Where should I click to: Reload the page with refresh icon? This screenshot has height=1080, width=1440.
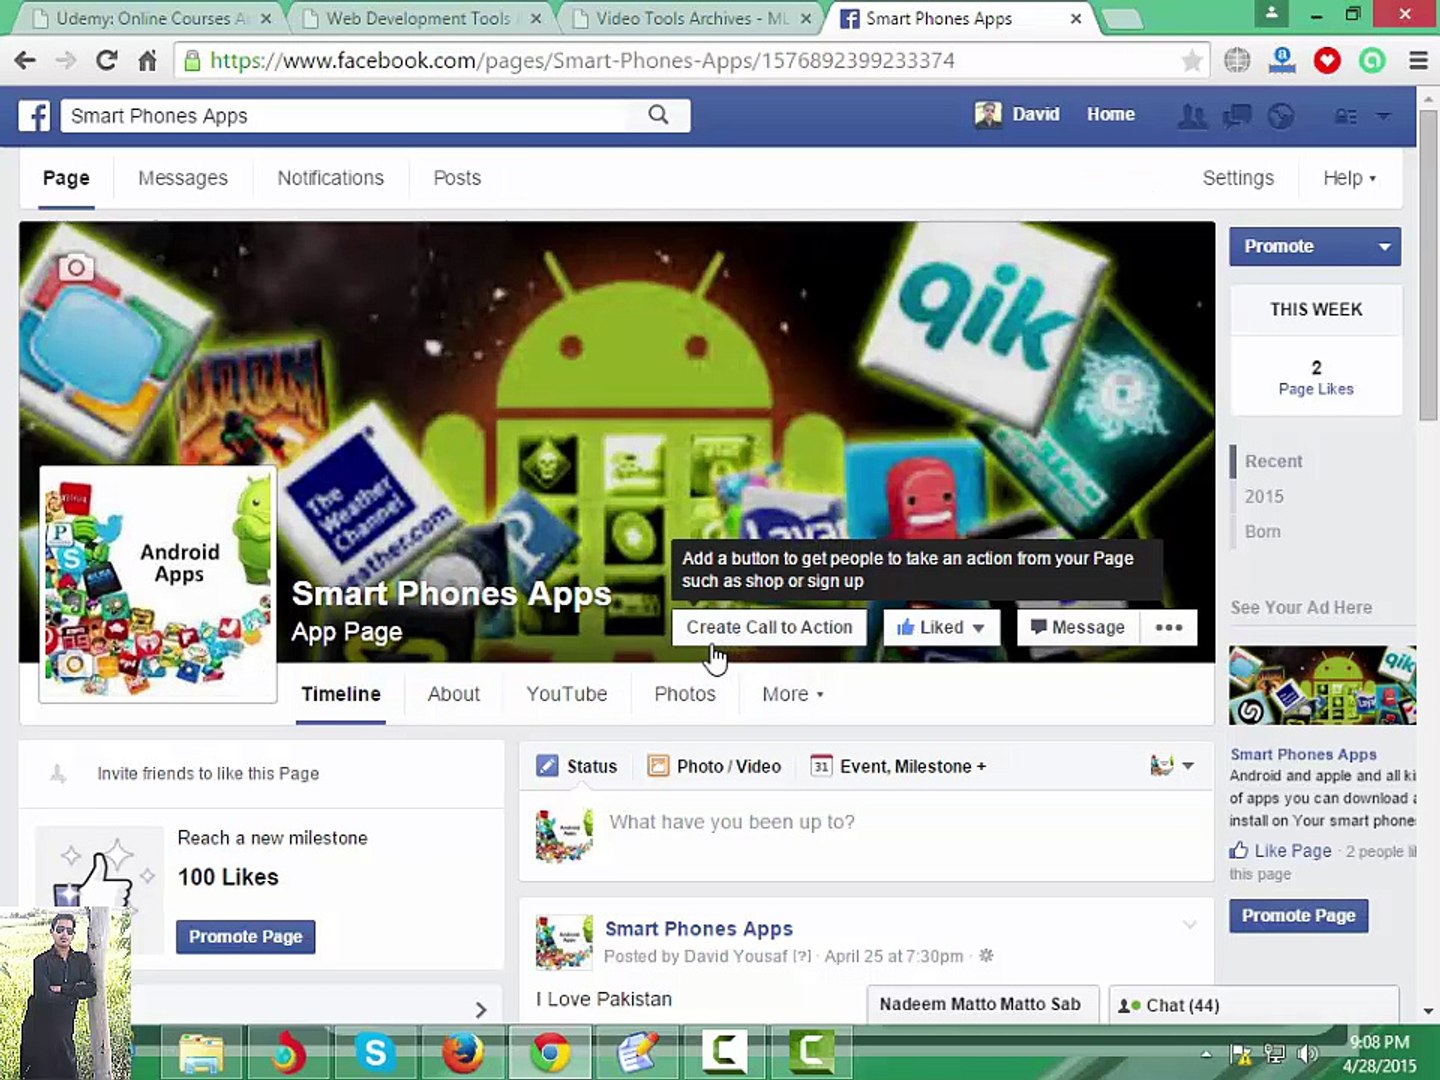tap(107, 61)
